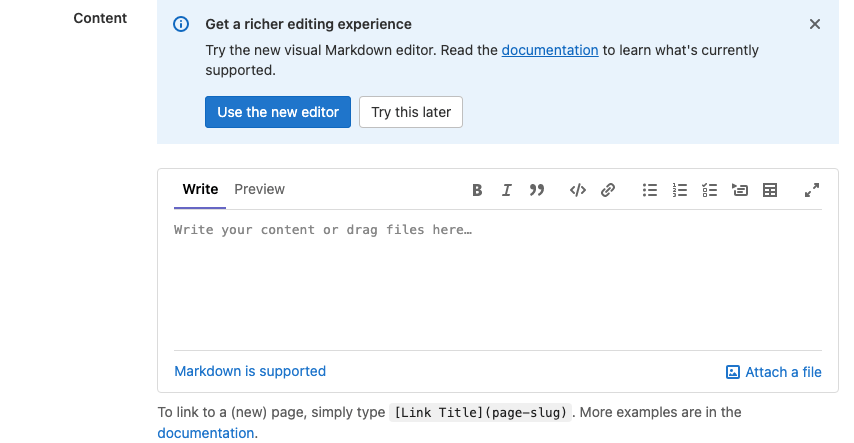Viewport: 854px width, 443px height.
Task: Click Attach a file
Action: 774,372
